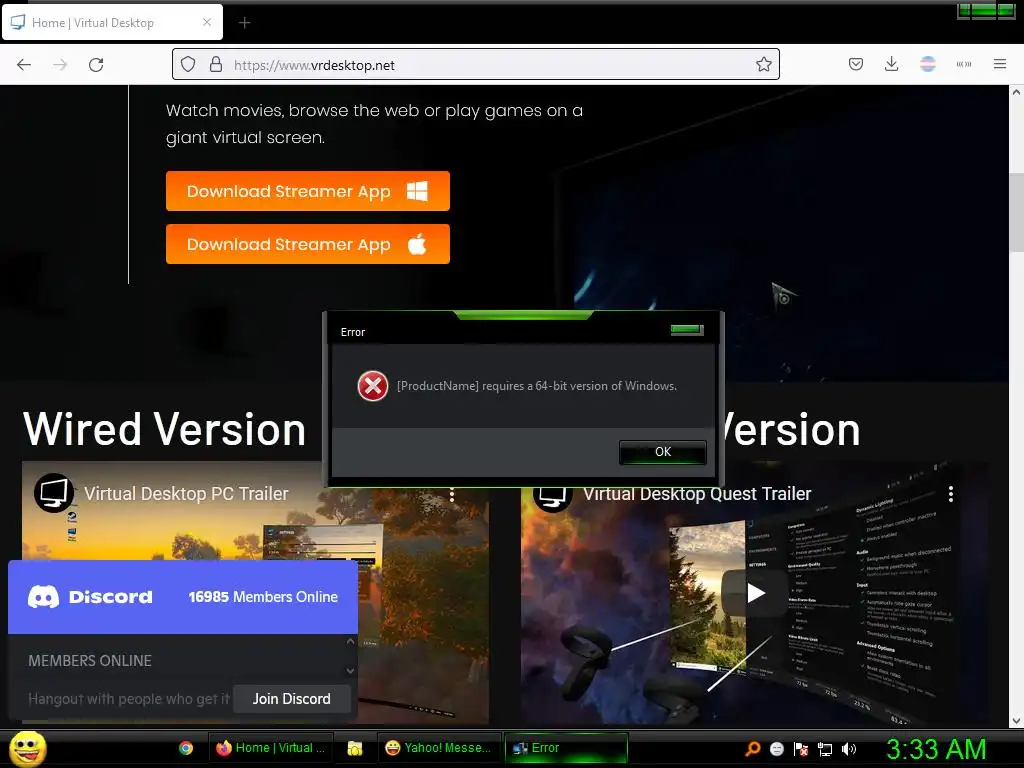This screenshot has height=768, width=1024.
Task: Click the page scrollbar up arrow
Action: point(1016,92)
